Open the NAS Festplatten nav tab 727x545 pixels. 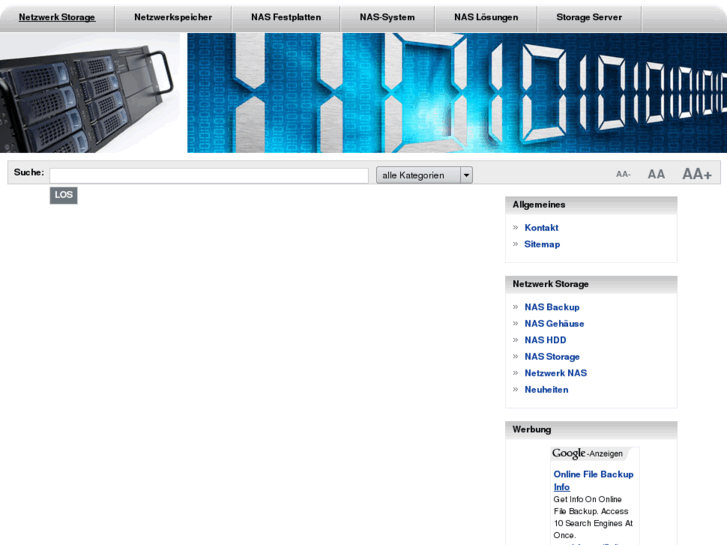coord(286,18)
